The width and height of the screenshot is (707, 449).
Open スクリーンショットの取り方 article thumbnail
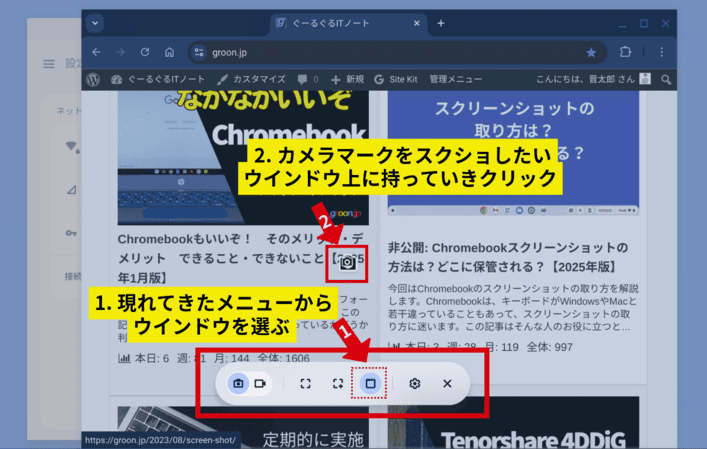click(x=513, y=153)
